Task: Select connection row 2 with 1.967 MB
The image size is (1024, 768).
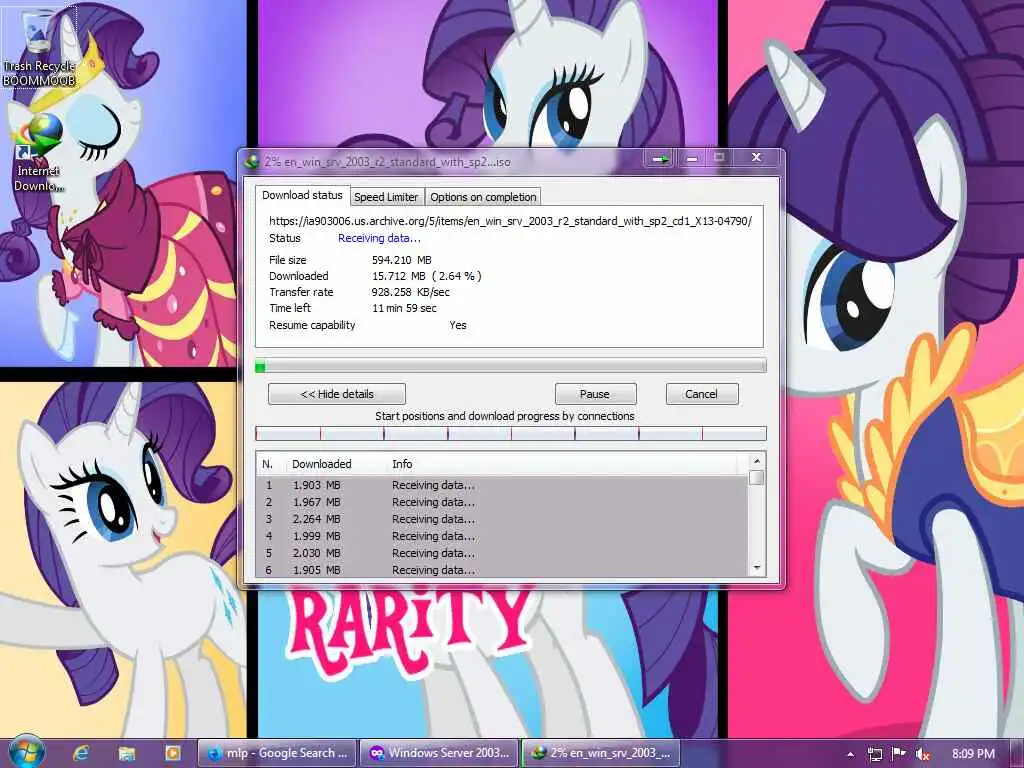Action: coord(502,502)
